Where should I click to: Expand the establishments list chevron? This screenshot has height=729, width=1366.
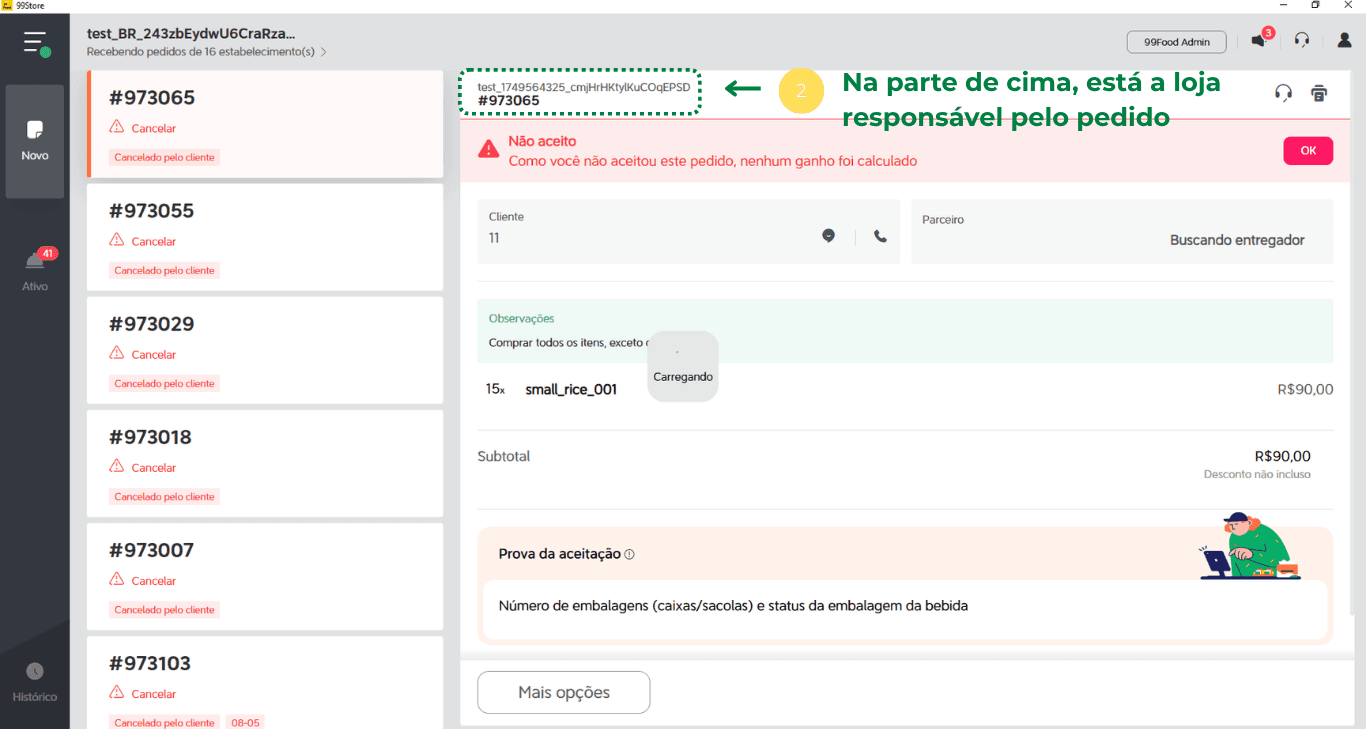point(323,52)
